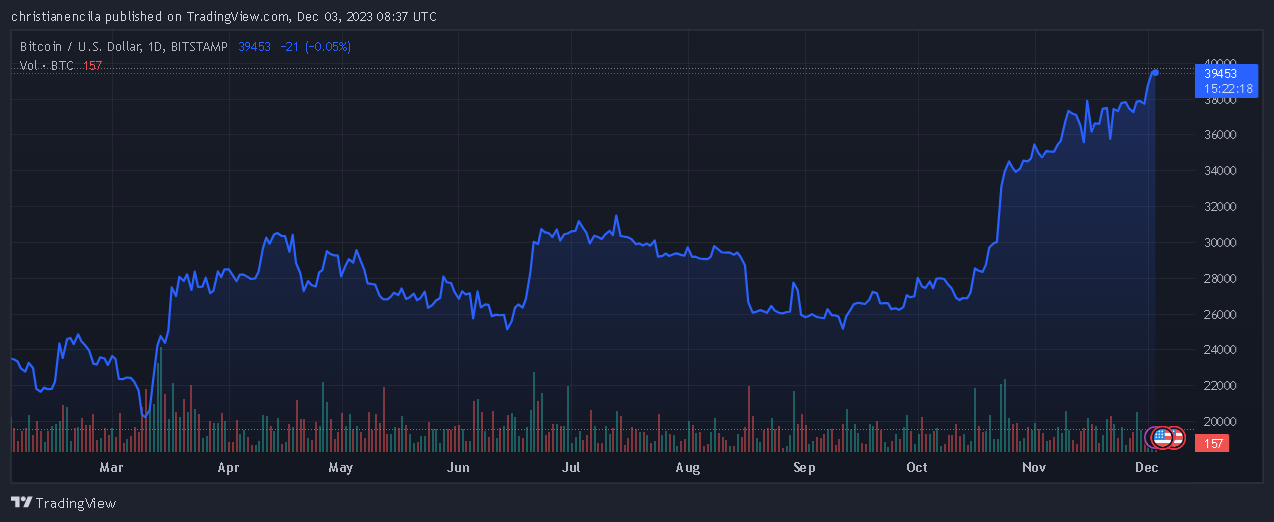Click the red 157 volume value in legend
This screenshot has width=1274, height=522.
pos(92,65)
